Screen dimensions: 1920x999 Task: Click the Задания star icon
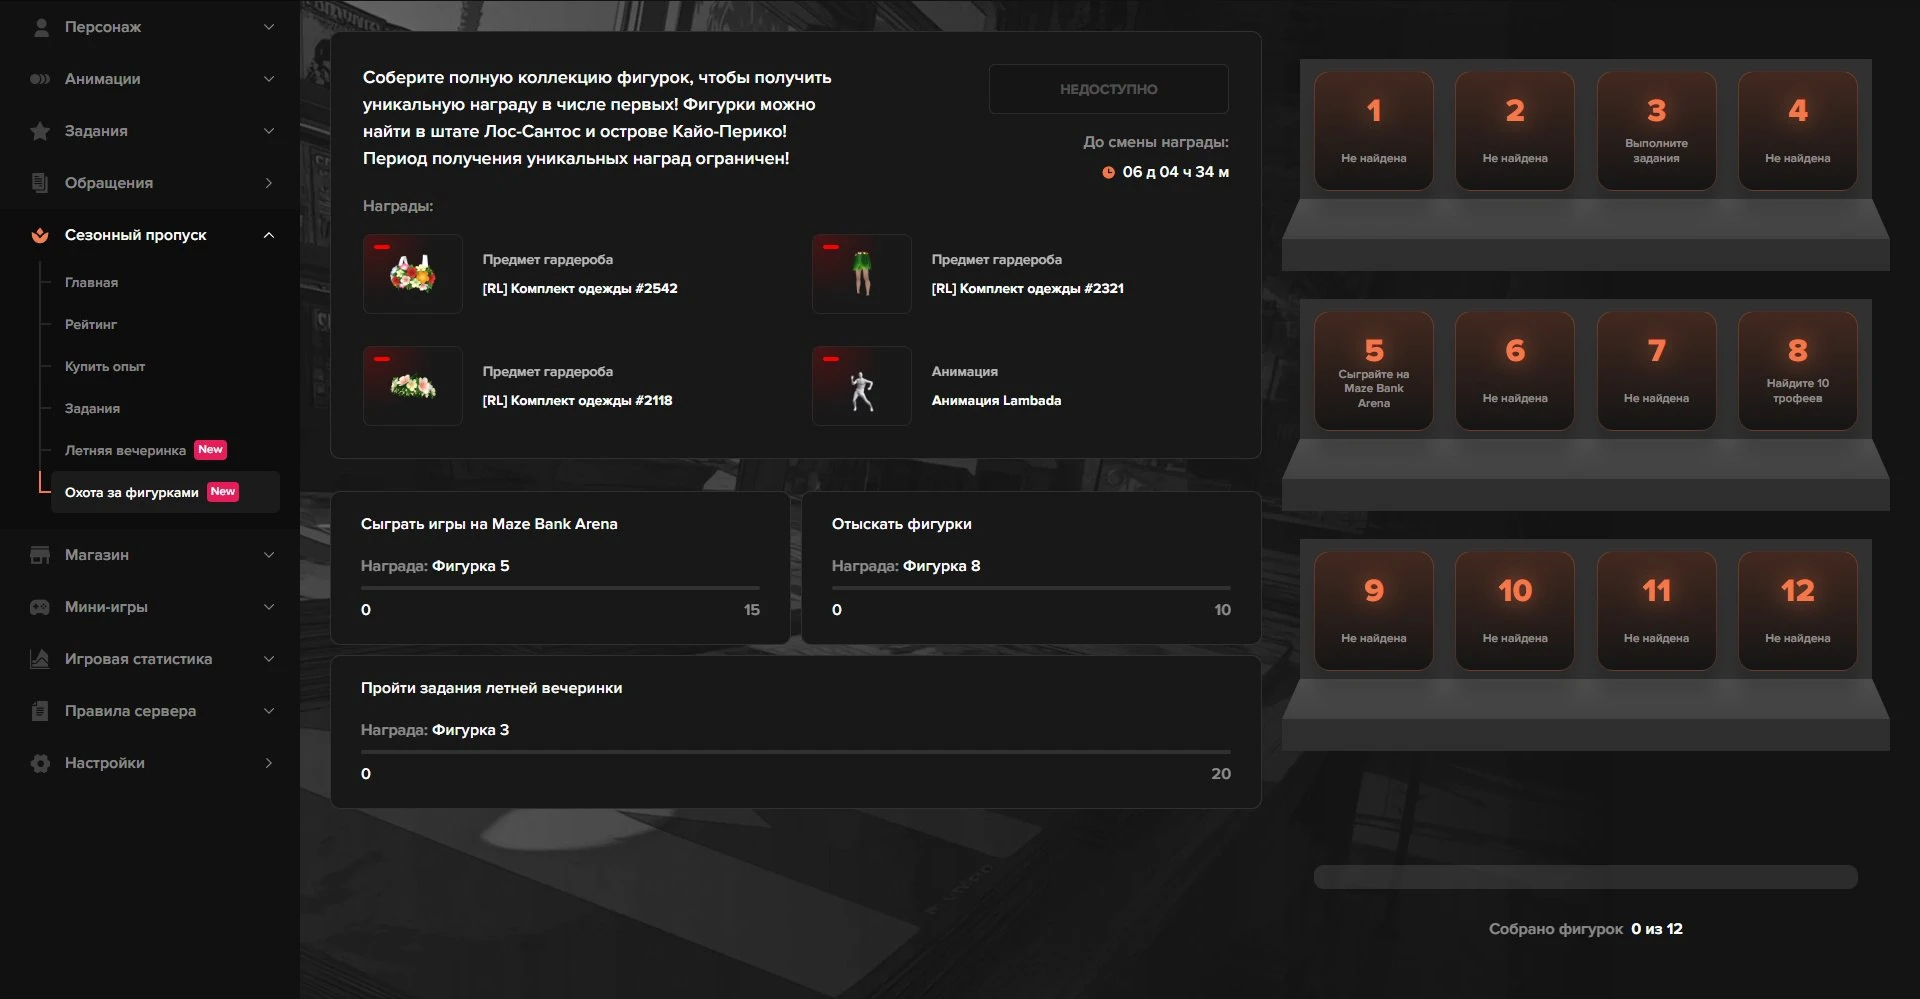40,131
